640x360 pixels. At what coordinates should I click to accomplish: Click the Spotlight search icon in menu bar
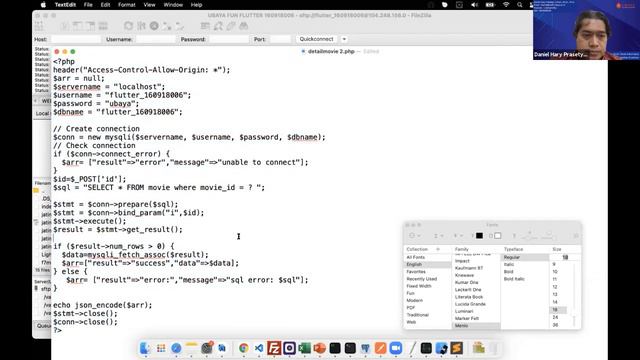[520, 5]
